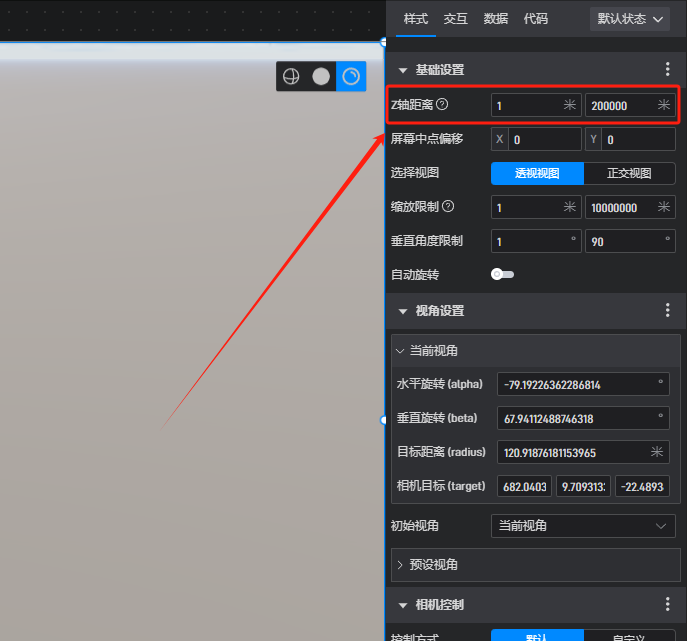Select 透视视图 view option

537,173
